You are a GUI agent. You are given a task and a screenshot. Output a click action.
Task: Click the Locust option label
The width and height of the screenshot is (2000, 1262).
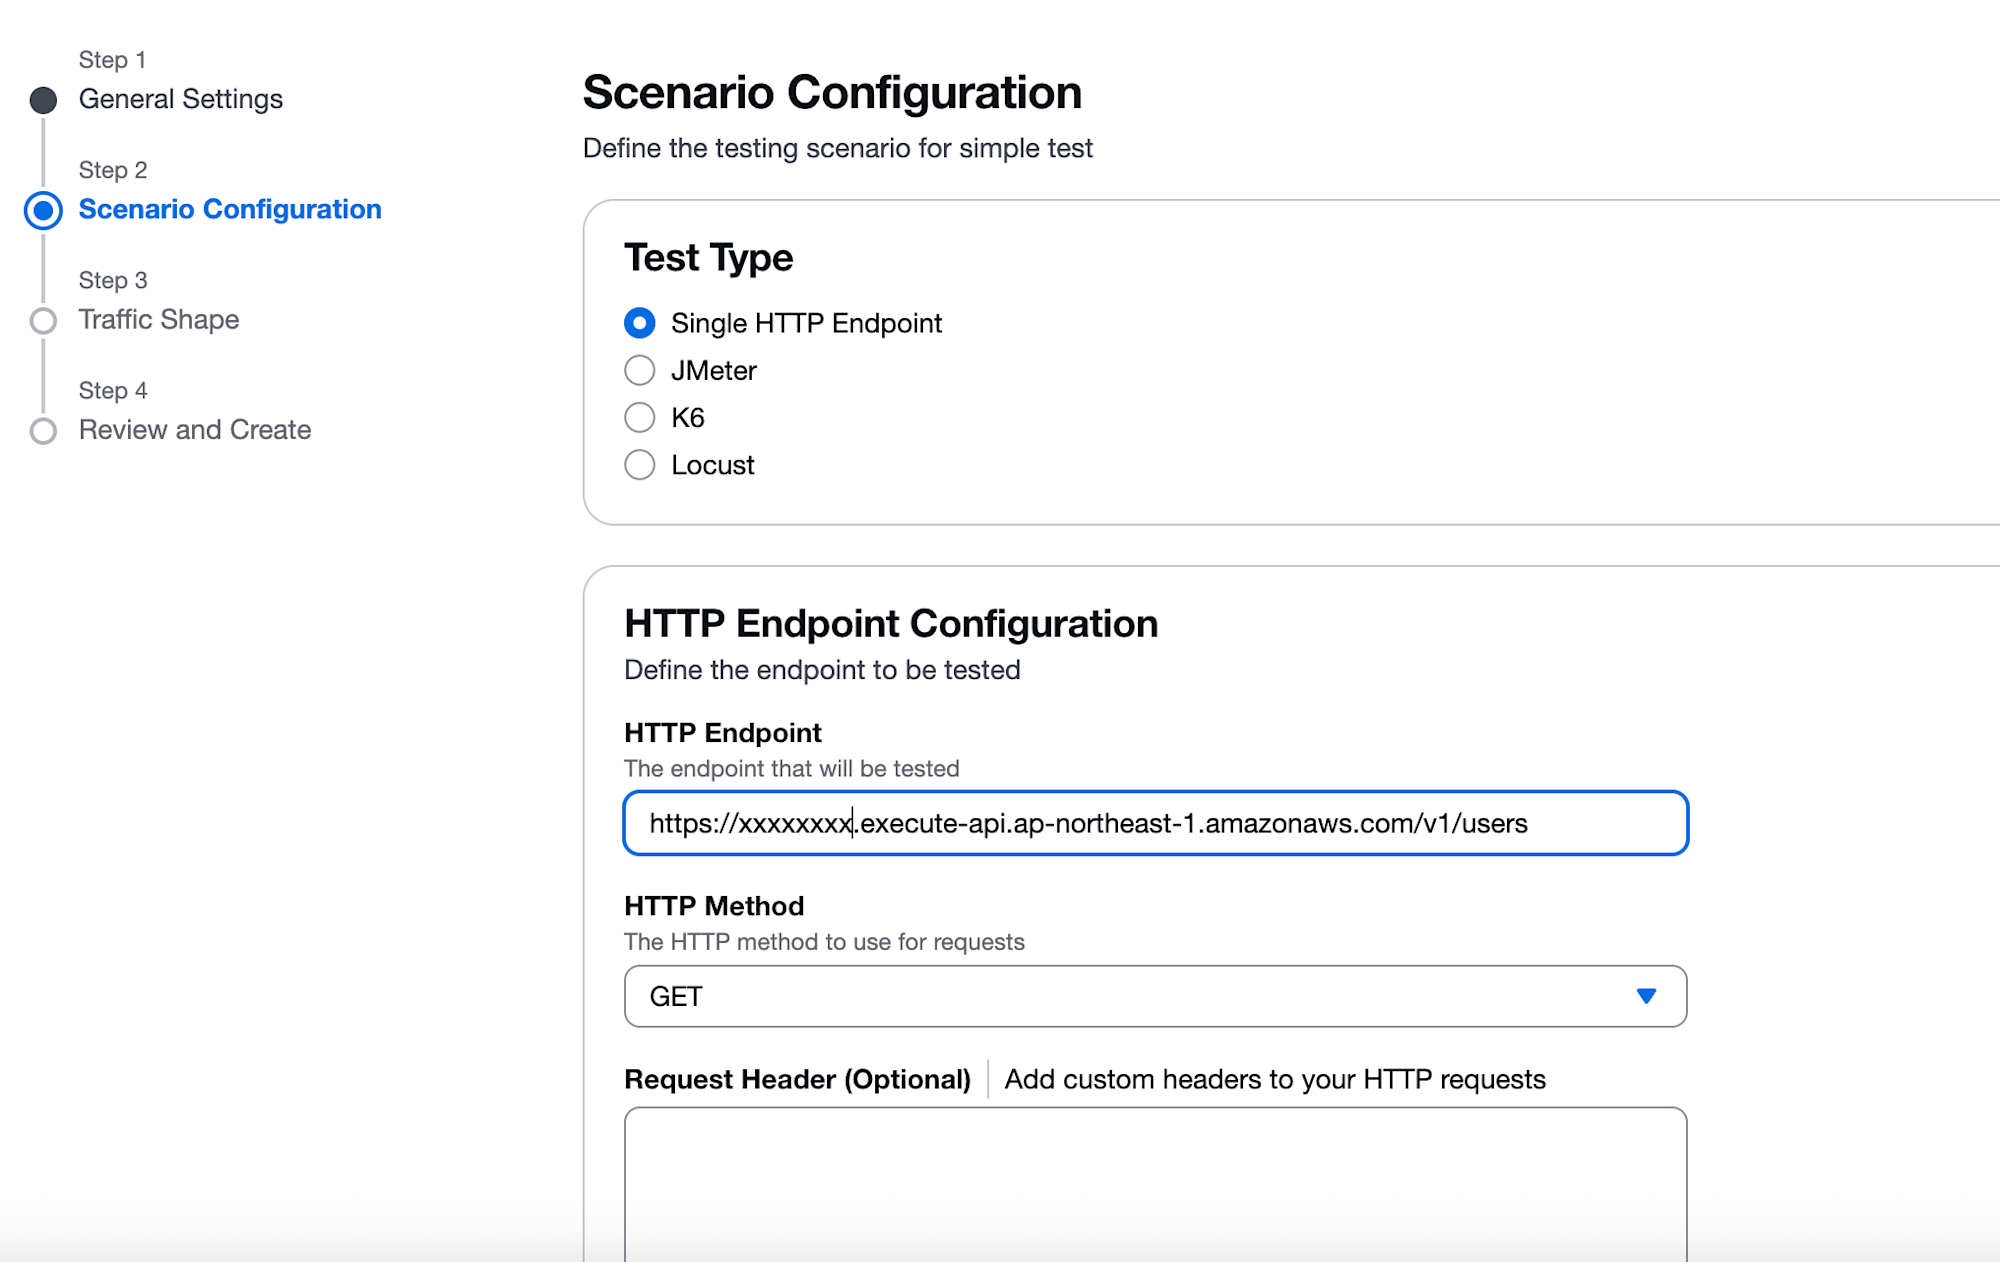coord(713,465)
